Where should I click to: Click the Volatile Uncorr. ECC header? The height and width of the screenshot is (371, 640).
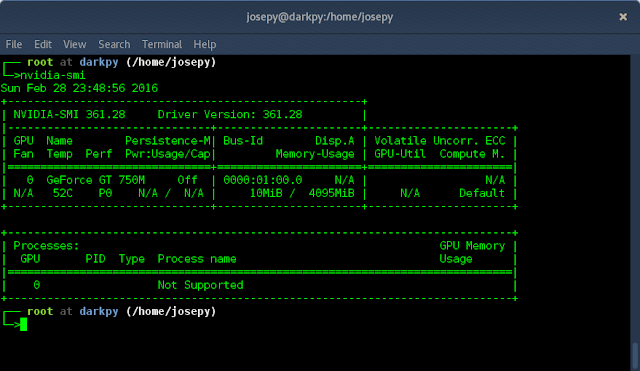[440, 141]
